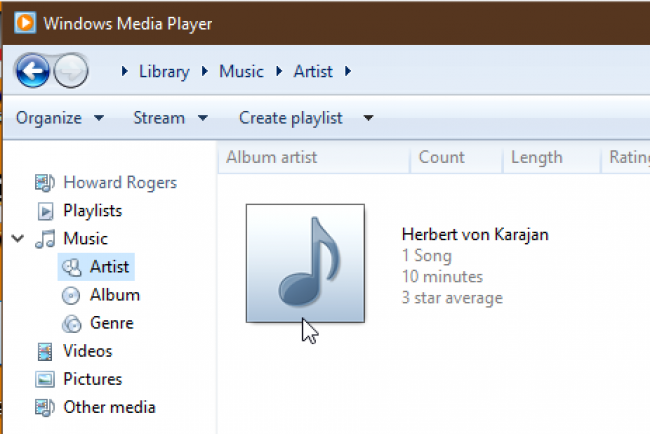Select the Artist icon in the sidebar
Viewport: 650px width, 434px height.
[71, 267]
